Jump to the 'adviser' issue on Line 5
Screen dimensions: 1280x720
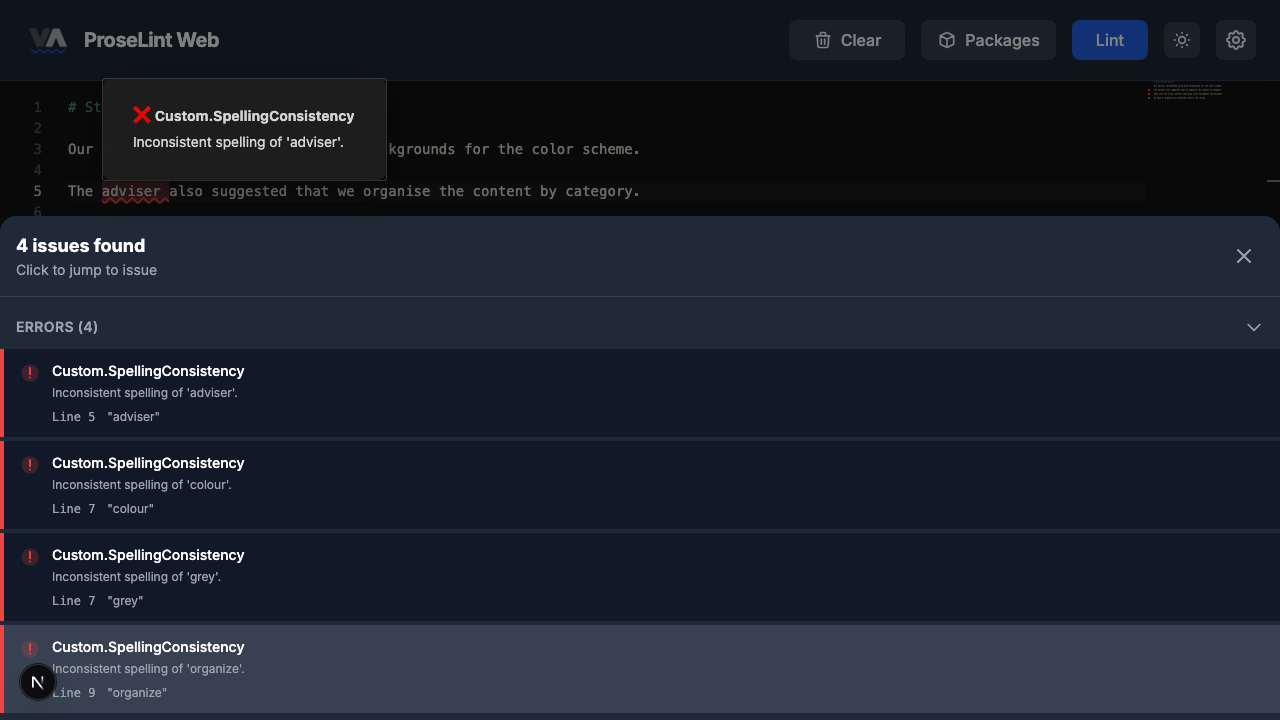[x=640, y=393]
